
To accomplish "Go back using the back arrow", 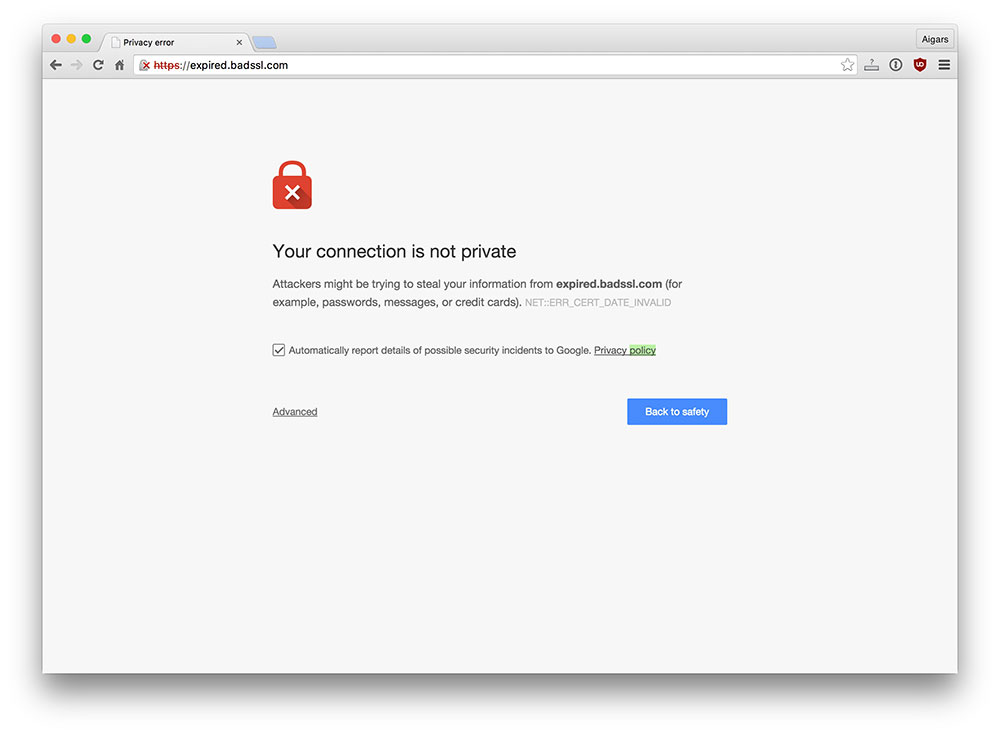I will pyautogui.click(x=55, y=65).
